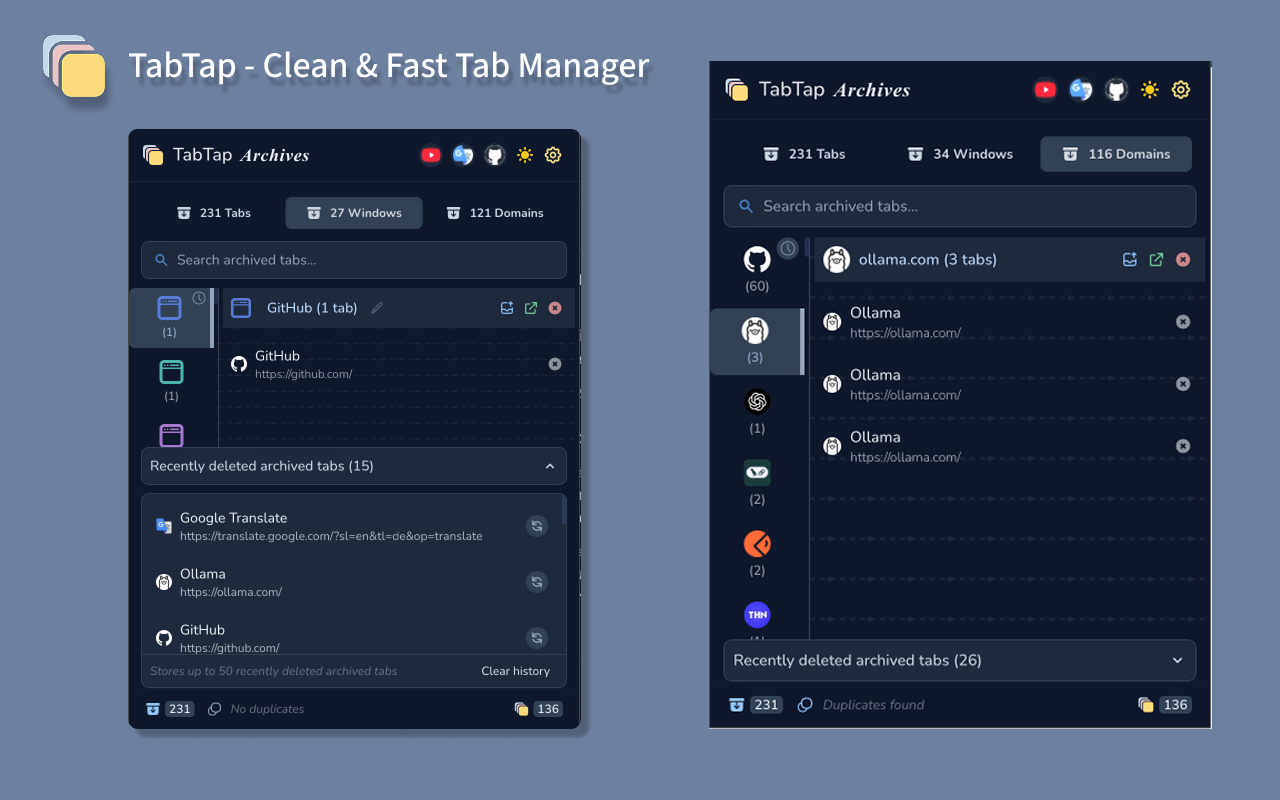Toggle light theme with the sun icon
The image size is (1280, 800).
(1149, 89)
